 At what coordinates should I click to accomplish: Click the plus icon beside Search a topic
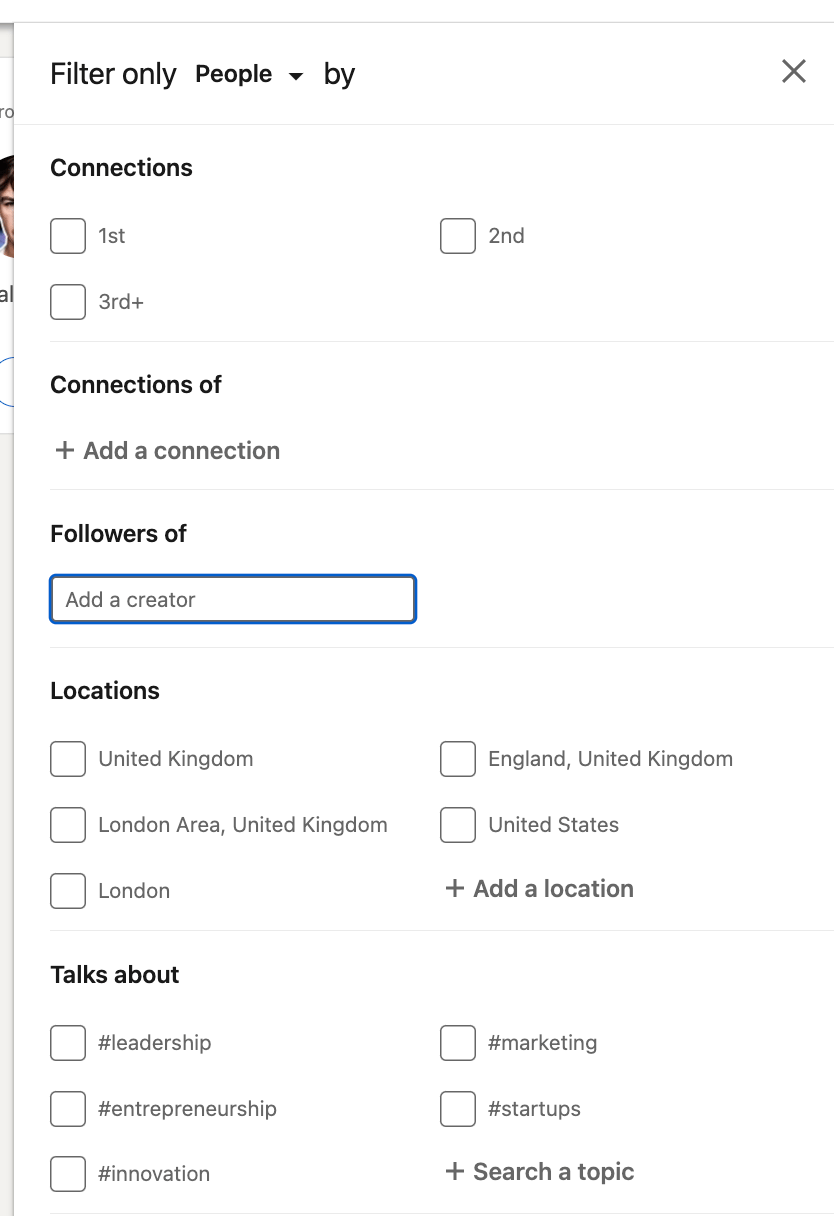[455, 1172]
